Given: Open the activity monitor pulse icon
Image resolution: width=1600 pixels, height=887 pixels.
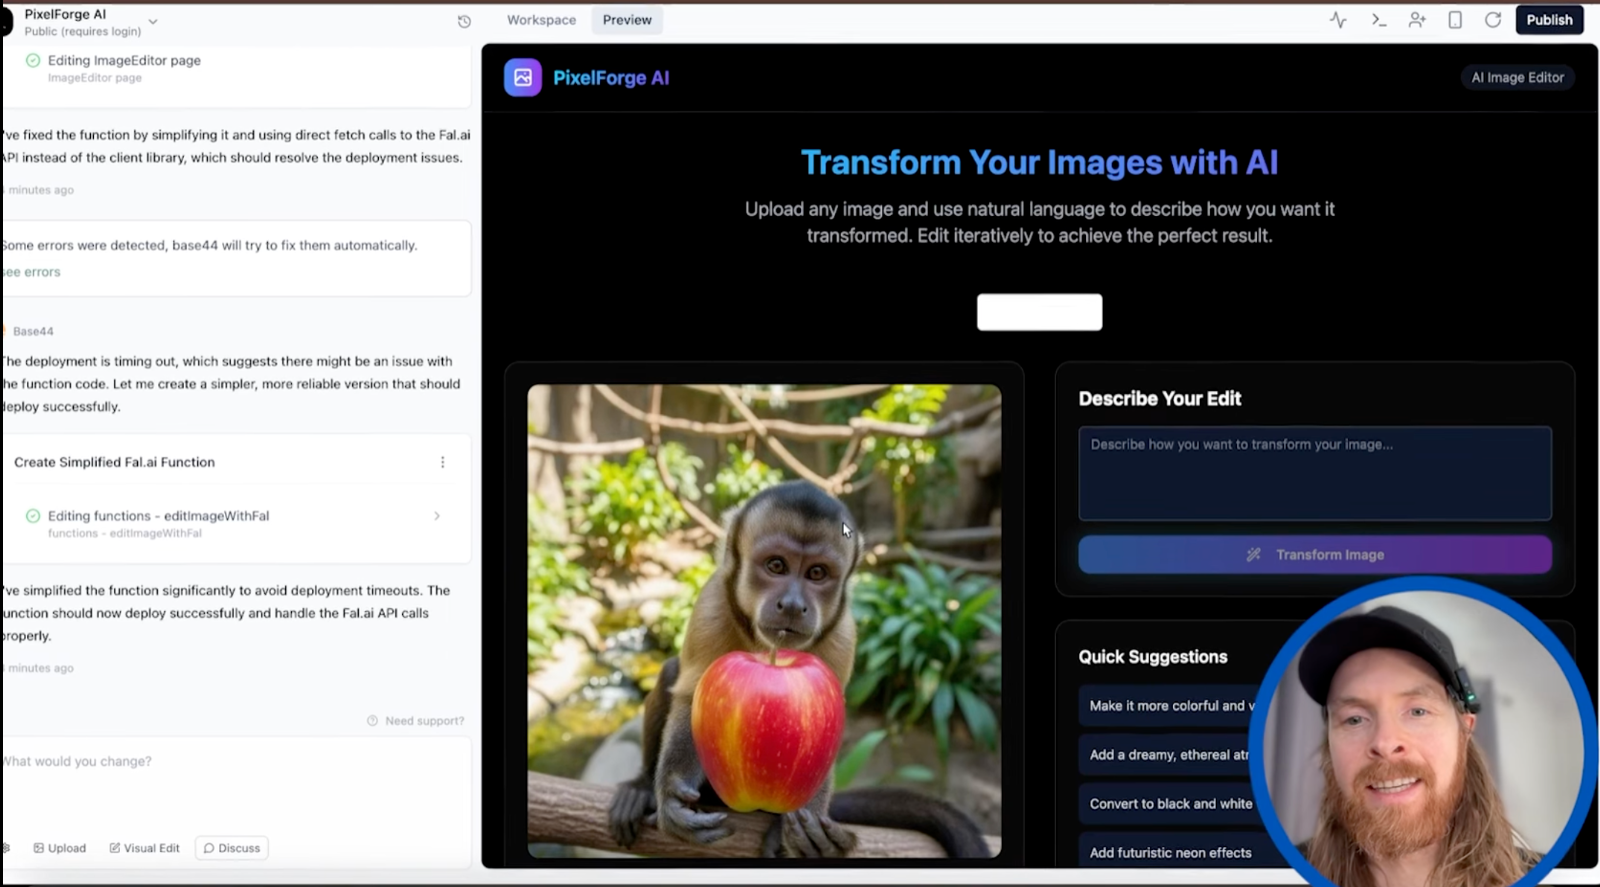Looking at the screenshot, I should (x=1338, y=20).
